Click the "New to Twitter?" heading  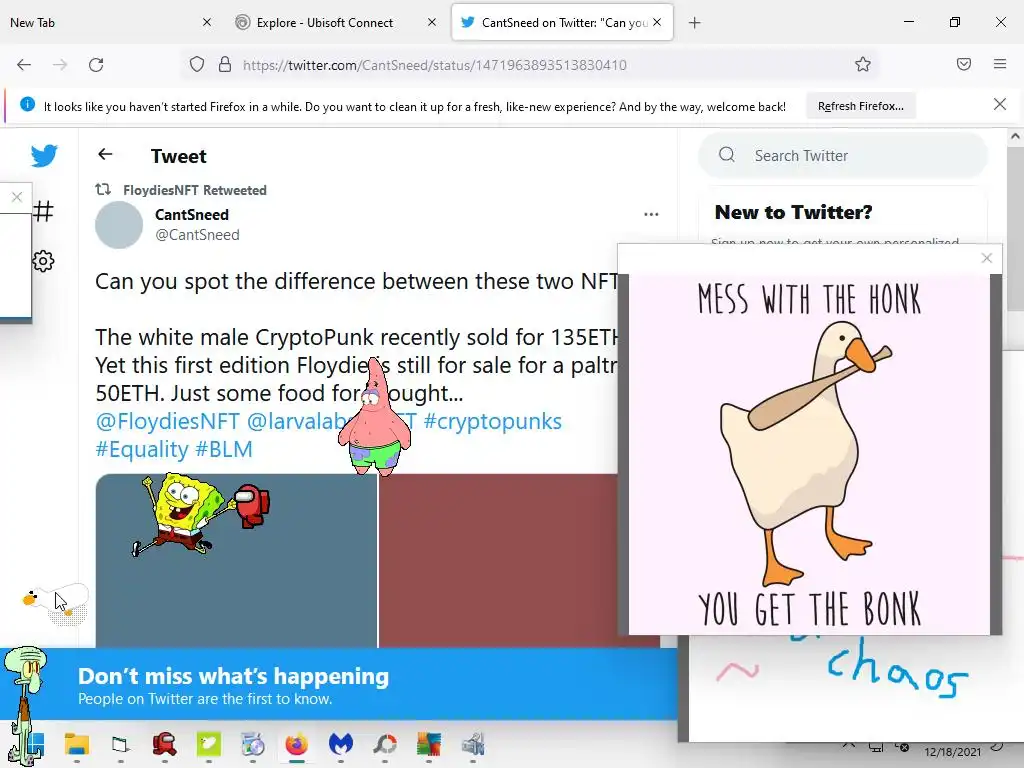pyautogui.click(x=793, y=212)
